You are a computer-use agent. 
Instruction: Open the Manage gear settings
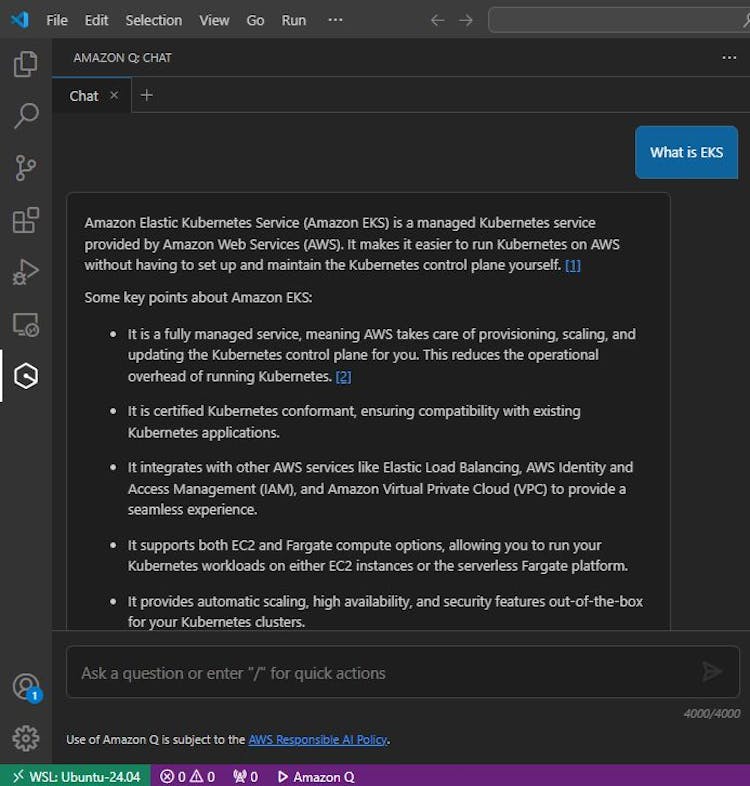(x=26, y=739)
